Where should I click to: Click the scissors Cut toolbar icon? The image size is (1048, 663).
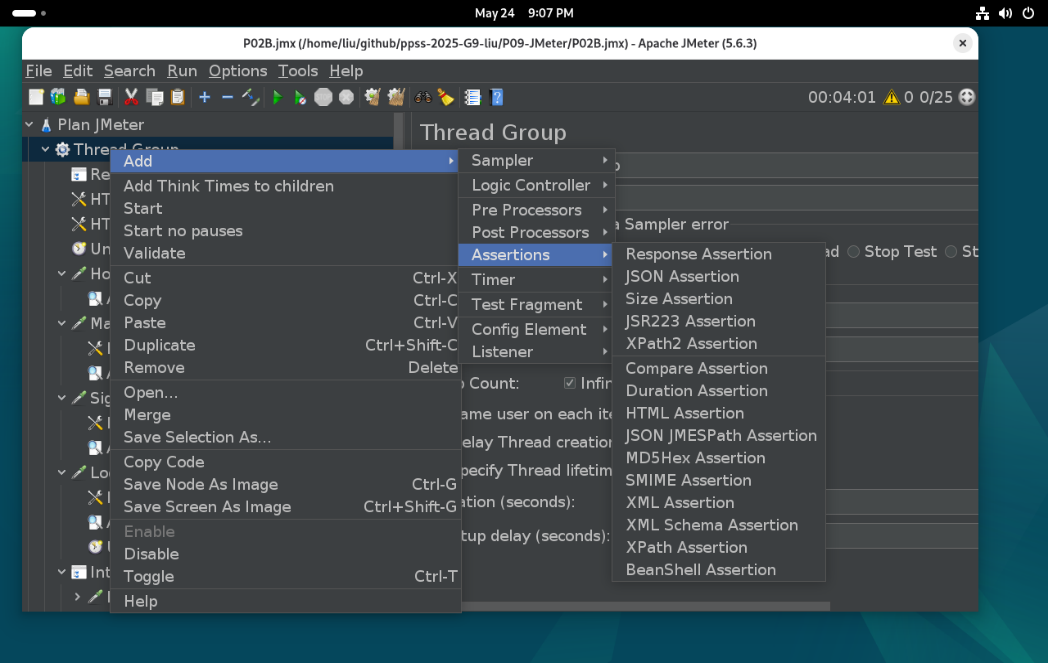[131, 98]
